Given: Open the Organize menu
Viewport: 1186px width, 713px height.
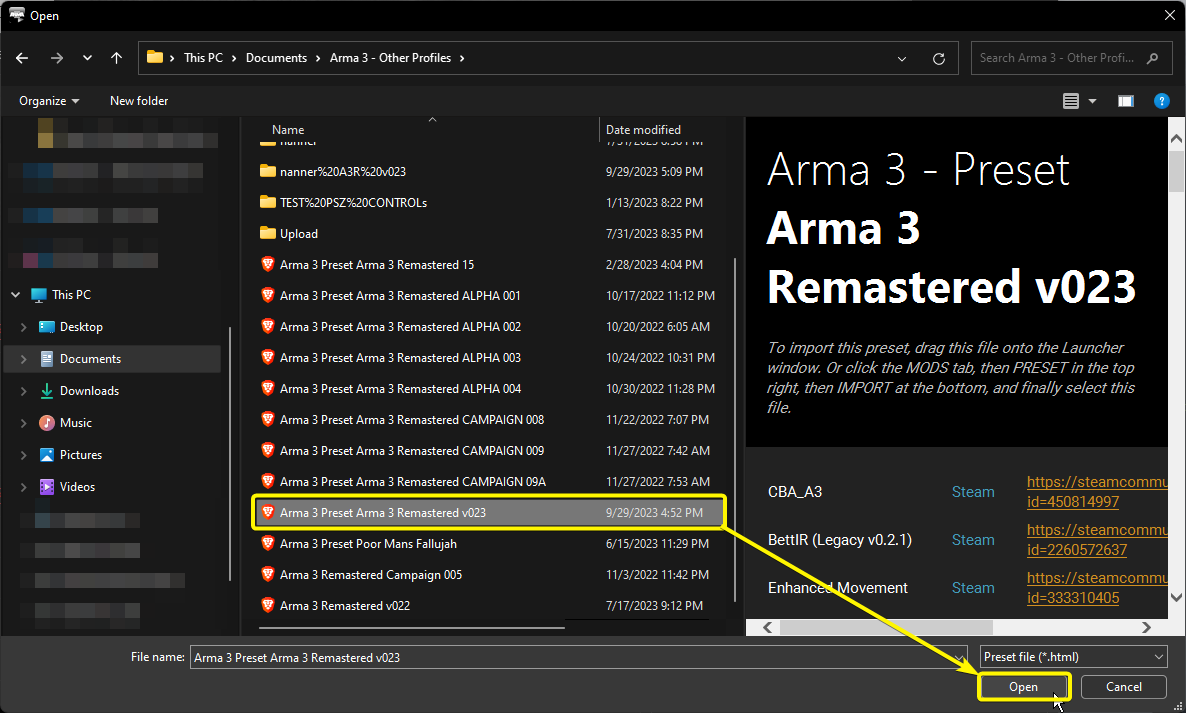Looking at the screenshot, I should [x=49, y=101].
